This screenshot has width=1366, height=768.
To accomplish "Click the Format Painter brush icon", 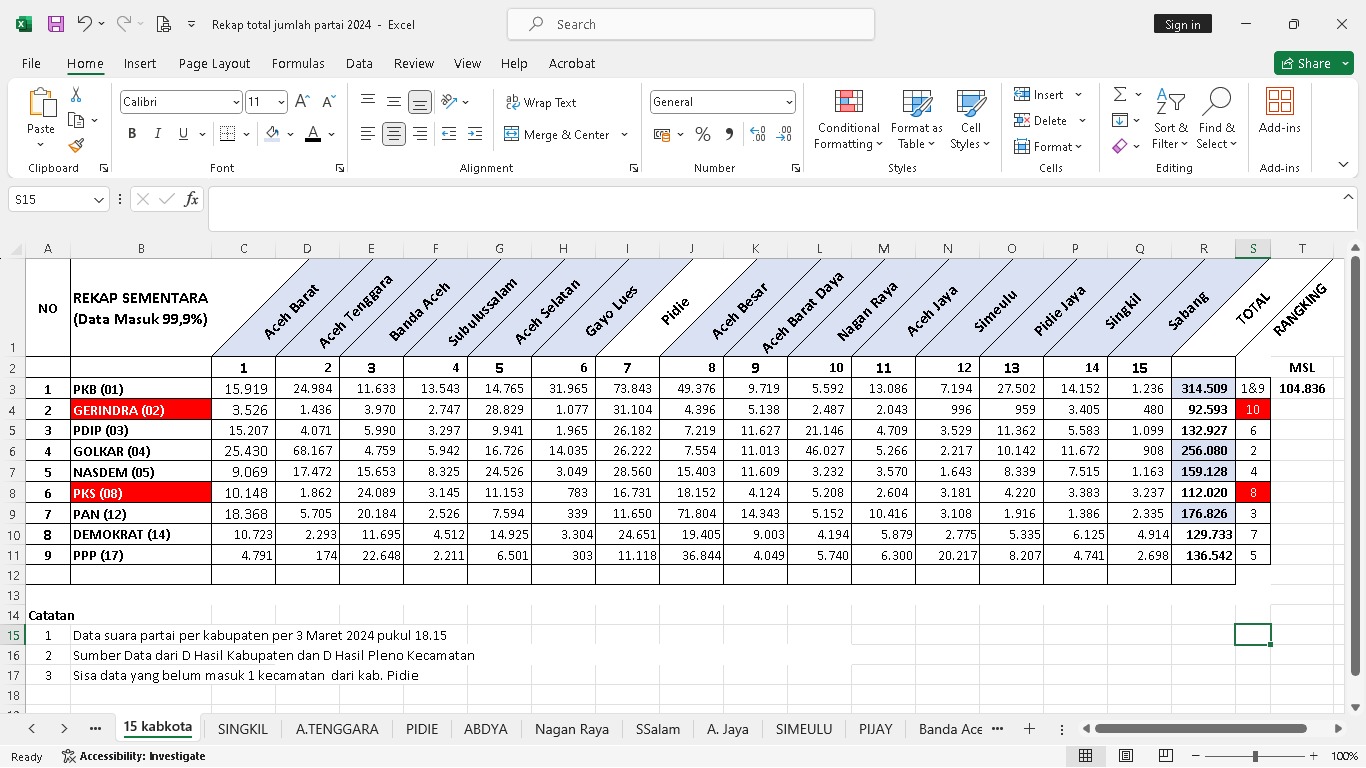I will (76, 145).
